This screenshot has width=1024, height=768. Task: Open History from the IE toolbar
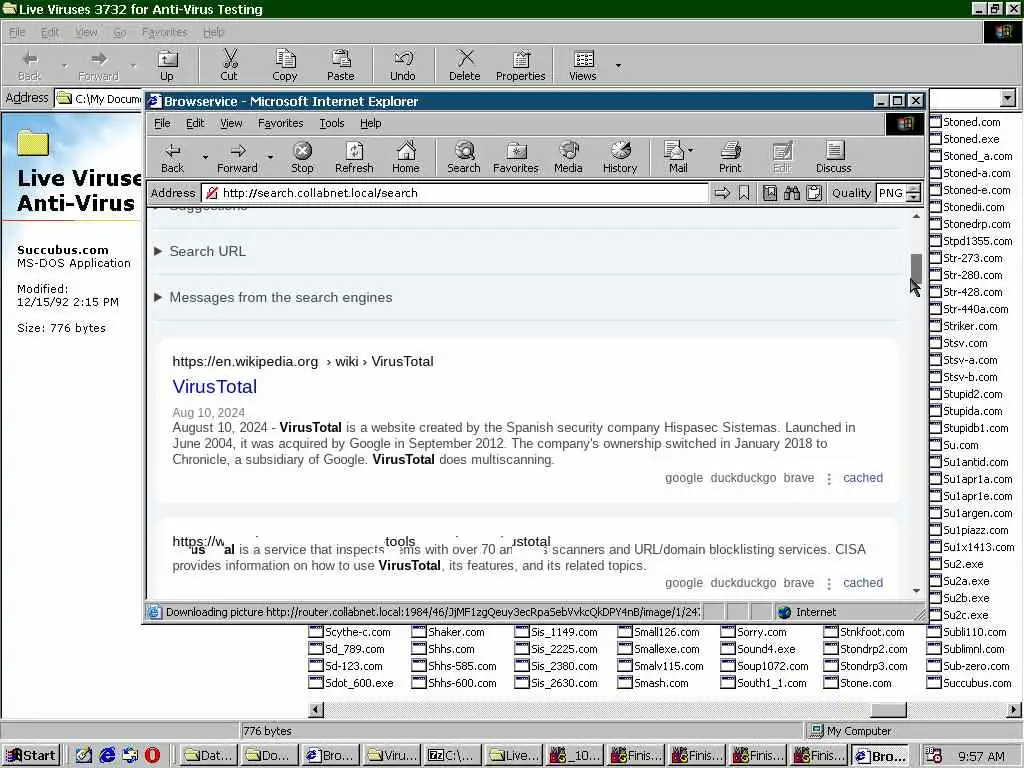[x=620, y=157]
